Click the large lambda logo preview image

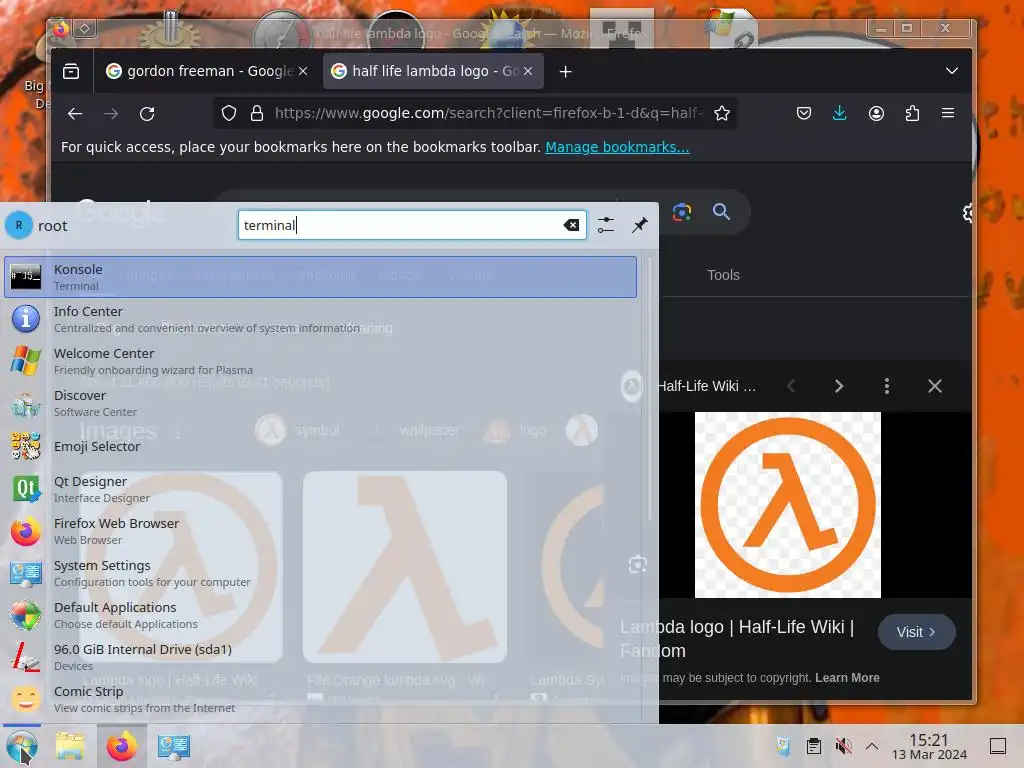click(788, 505)
